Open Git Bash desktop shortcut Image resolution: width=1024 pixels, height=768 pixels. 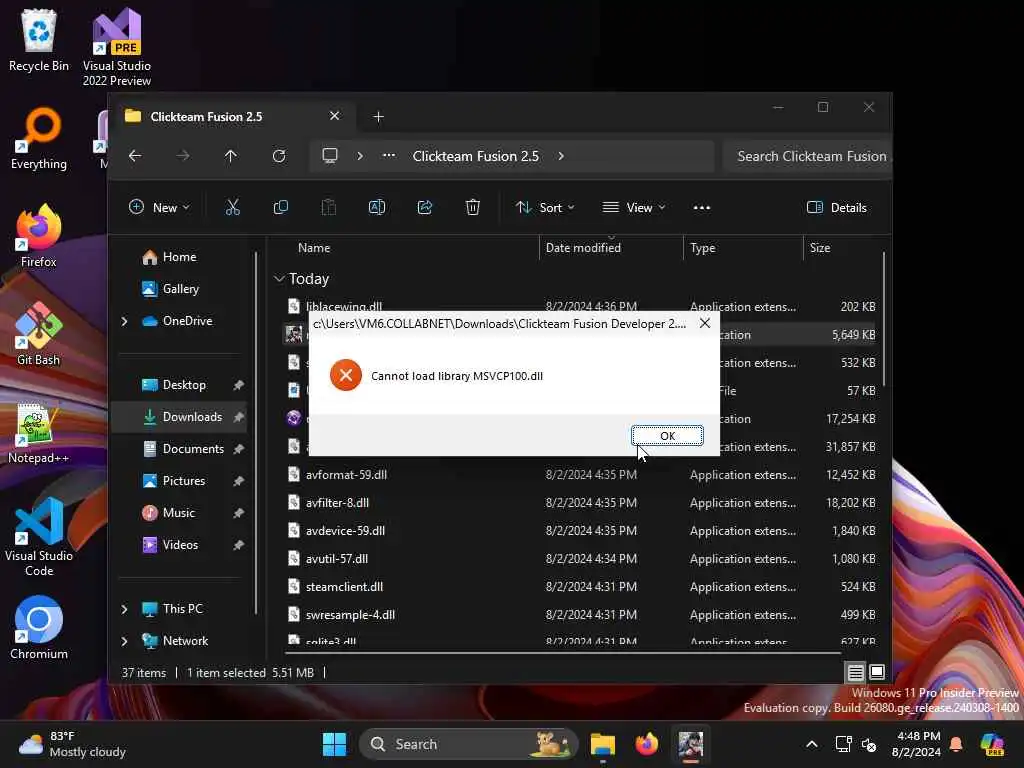39,334
